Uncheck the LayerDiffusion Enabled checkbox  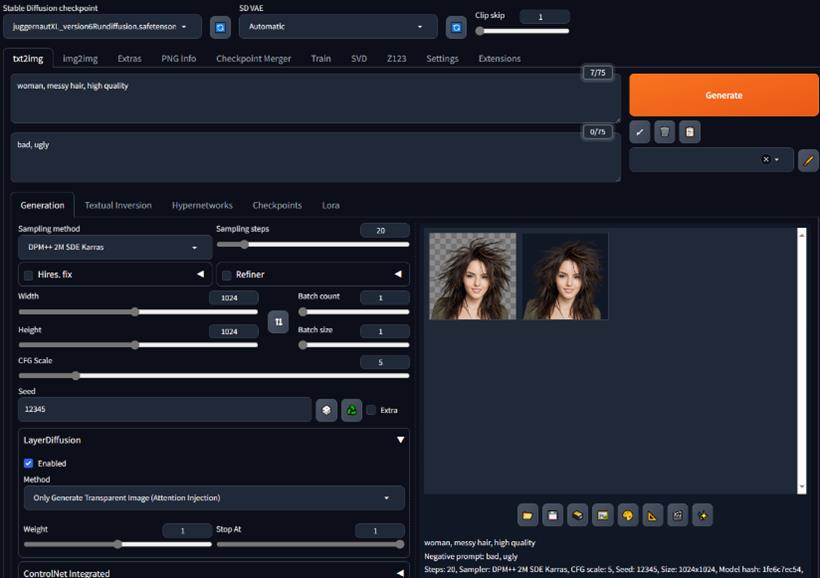[28, 463]
